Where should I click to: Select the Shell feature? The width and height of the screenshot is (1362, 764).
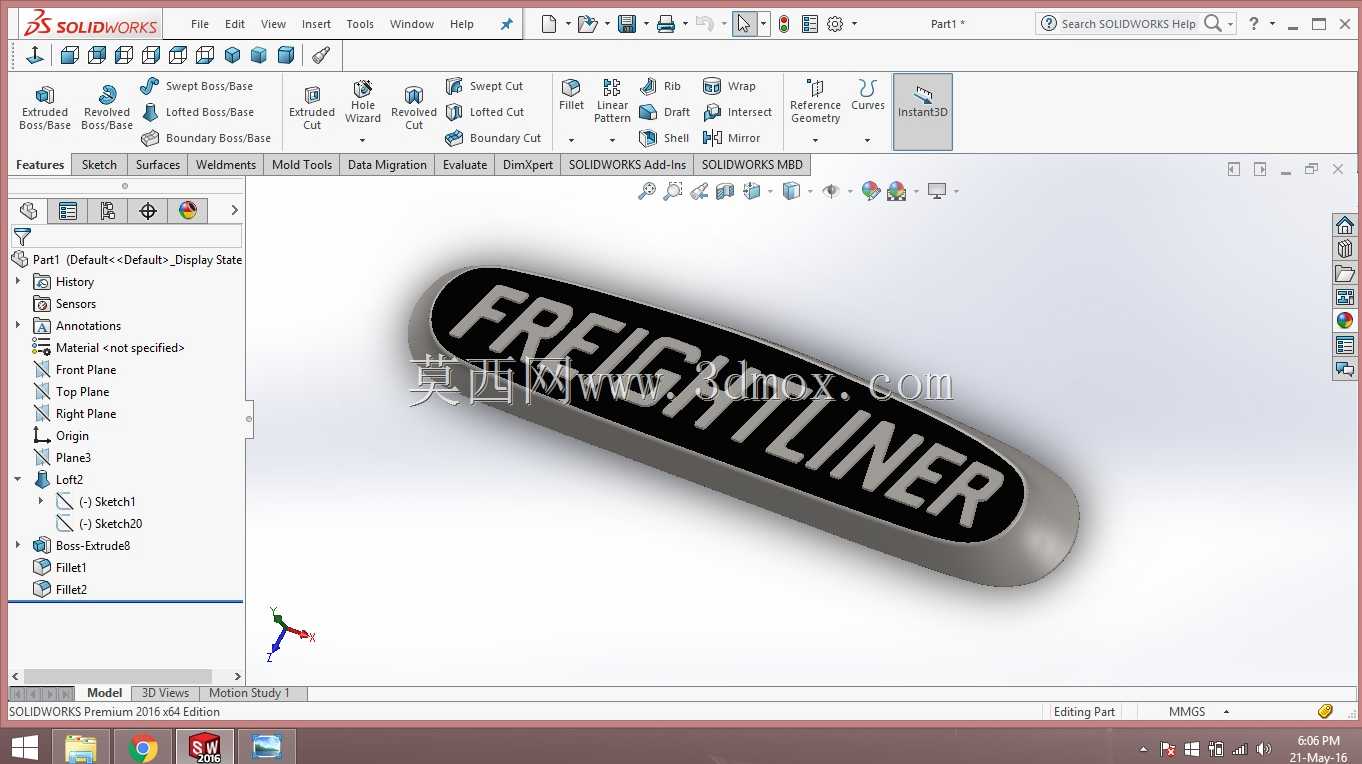(664, 138)
